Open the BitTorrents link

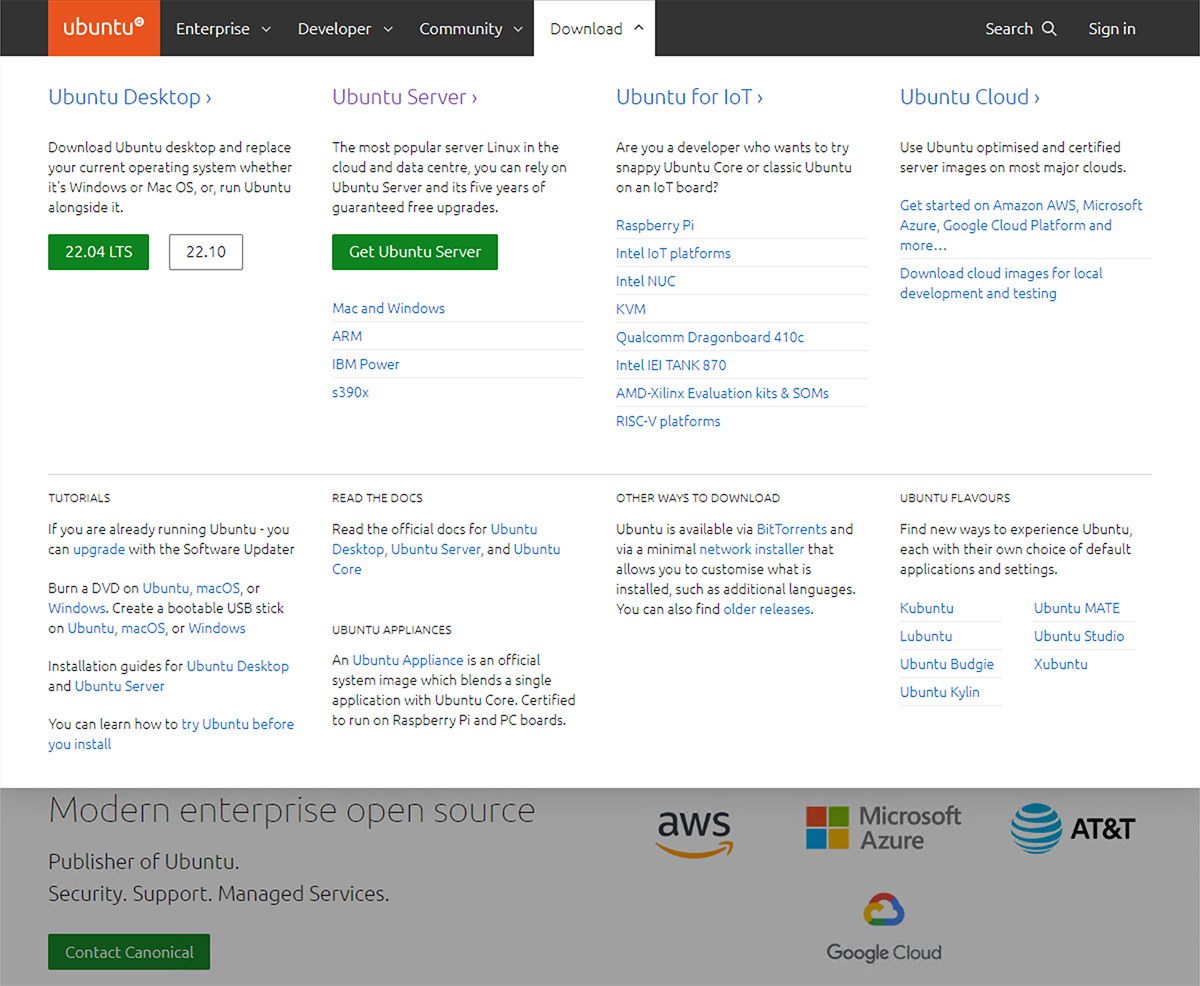click(x=792, y=529)
